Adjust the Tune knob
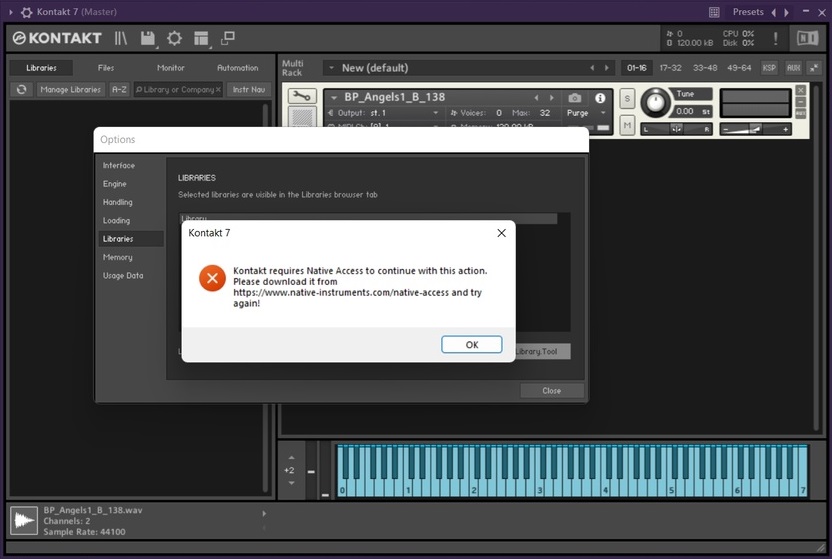 pos(656,101)
